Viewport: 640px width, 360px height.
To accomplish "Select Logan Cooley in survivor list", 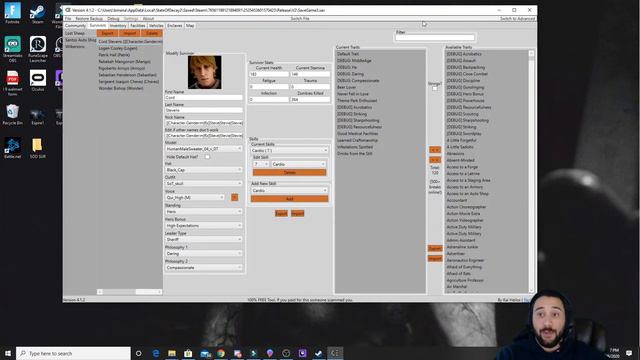I will (x=118, y=48).
